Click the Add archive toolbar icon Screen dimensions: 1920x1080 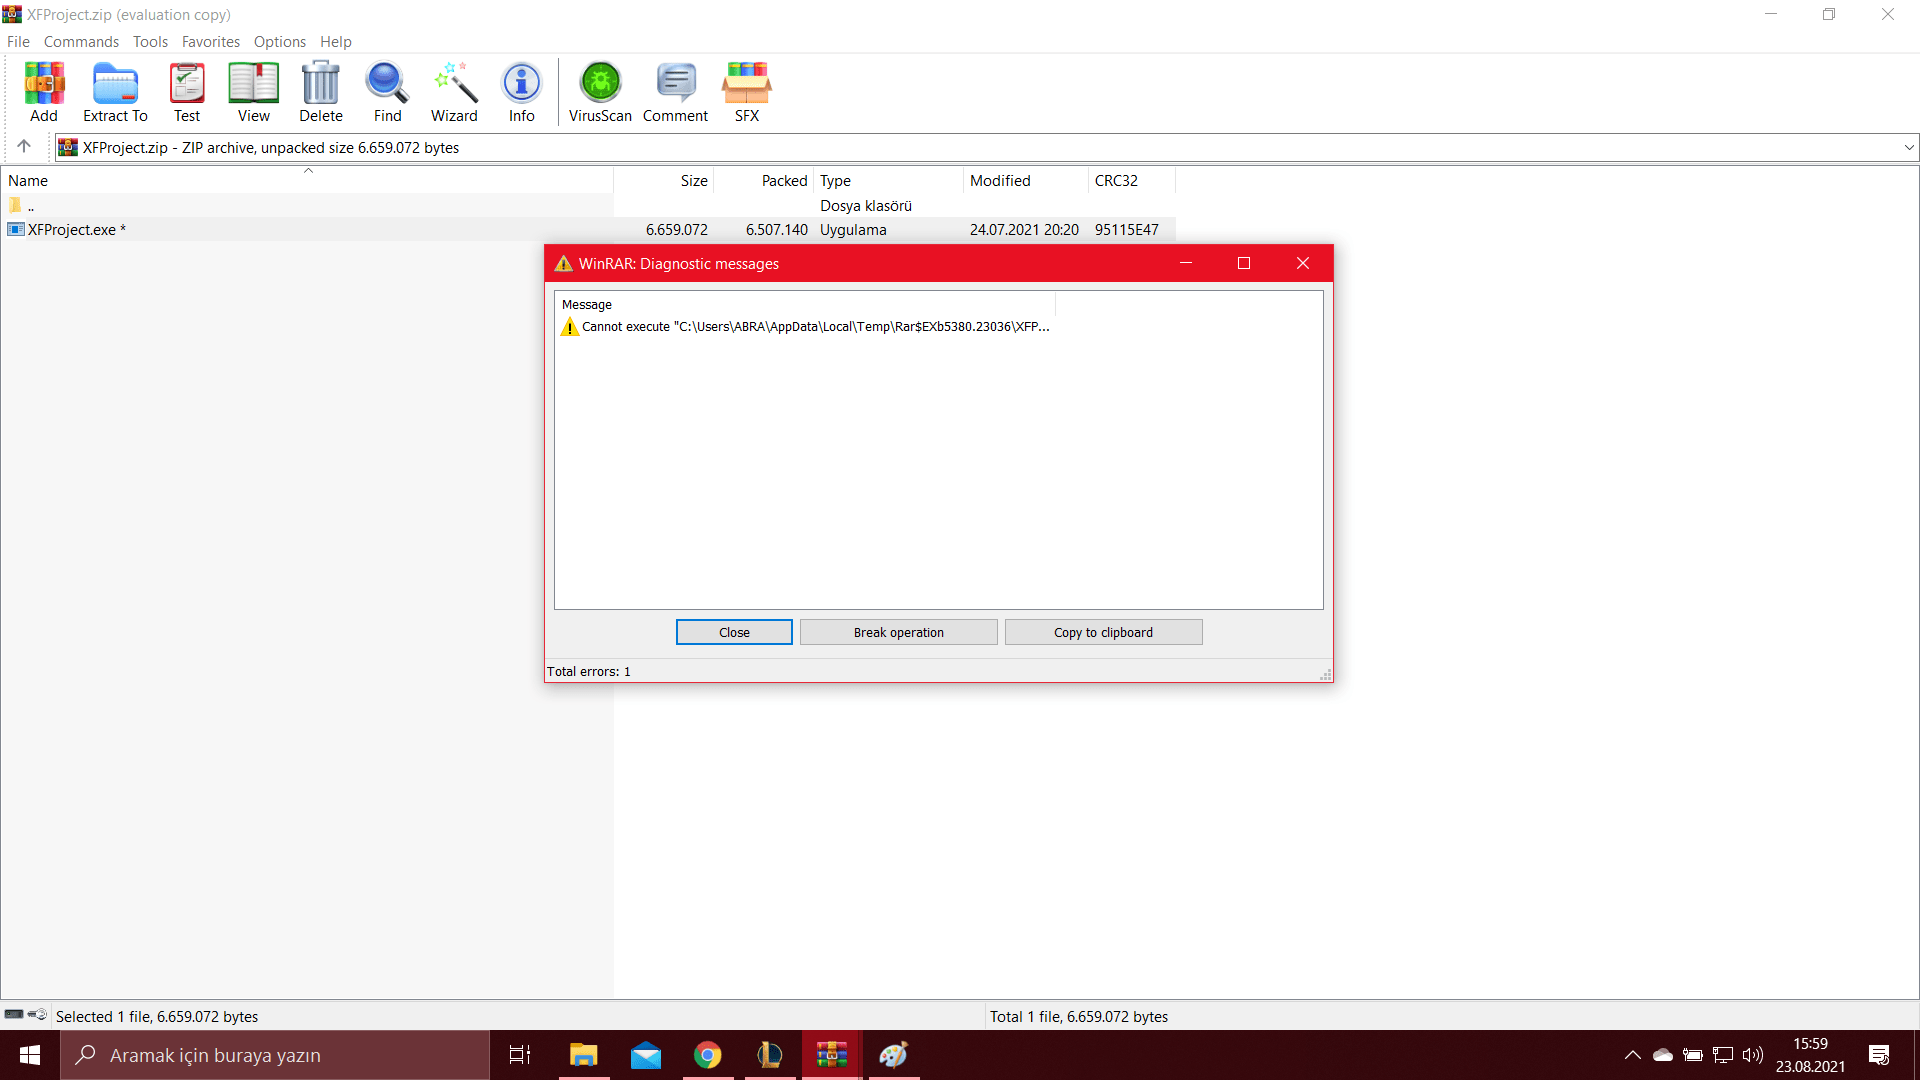pos(44,92)
